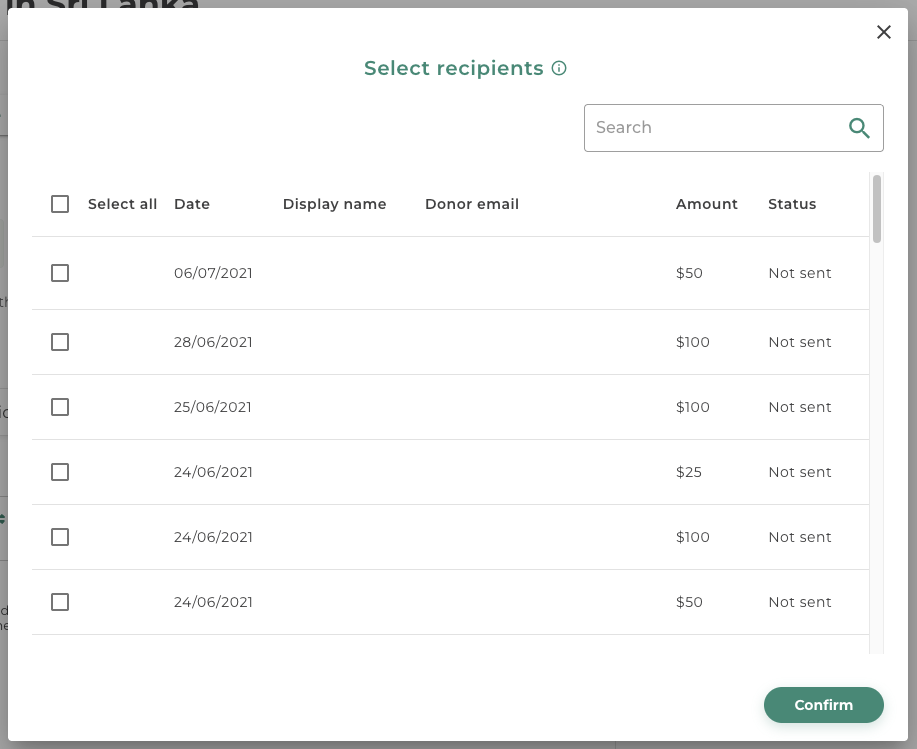Screen dimensions: 917x749
Task: Click the date 06/07/2021
Action: pos(213,273)
